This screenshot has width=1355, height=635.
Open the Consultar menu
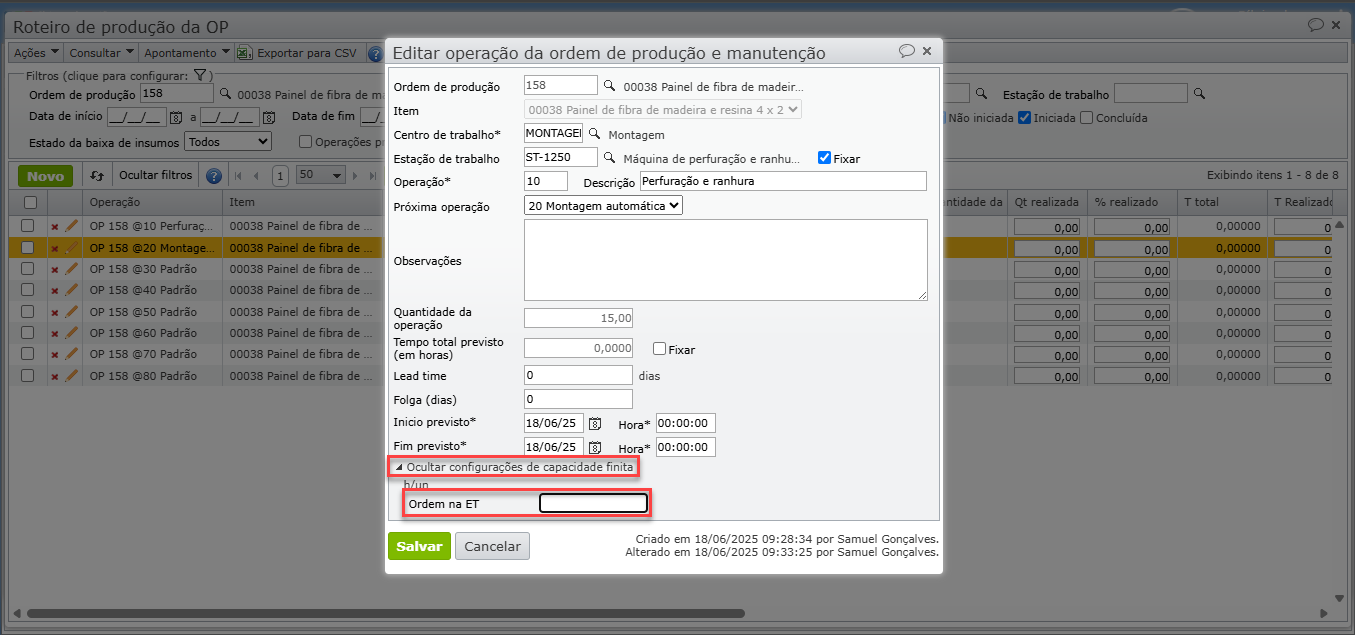tap(101, 52)
